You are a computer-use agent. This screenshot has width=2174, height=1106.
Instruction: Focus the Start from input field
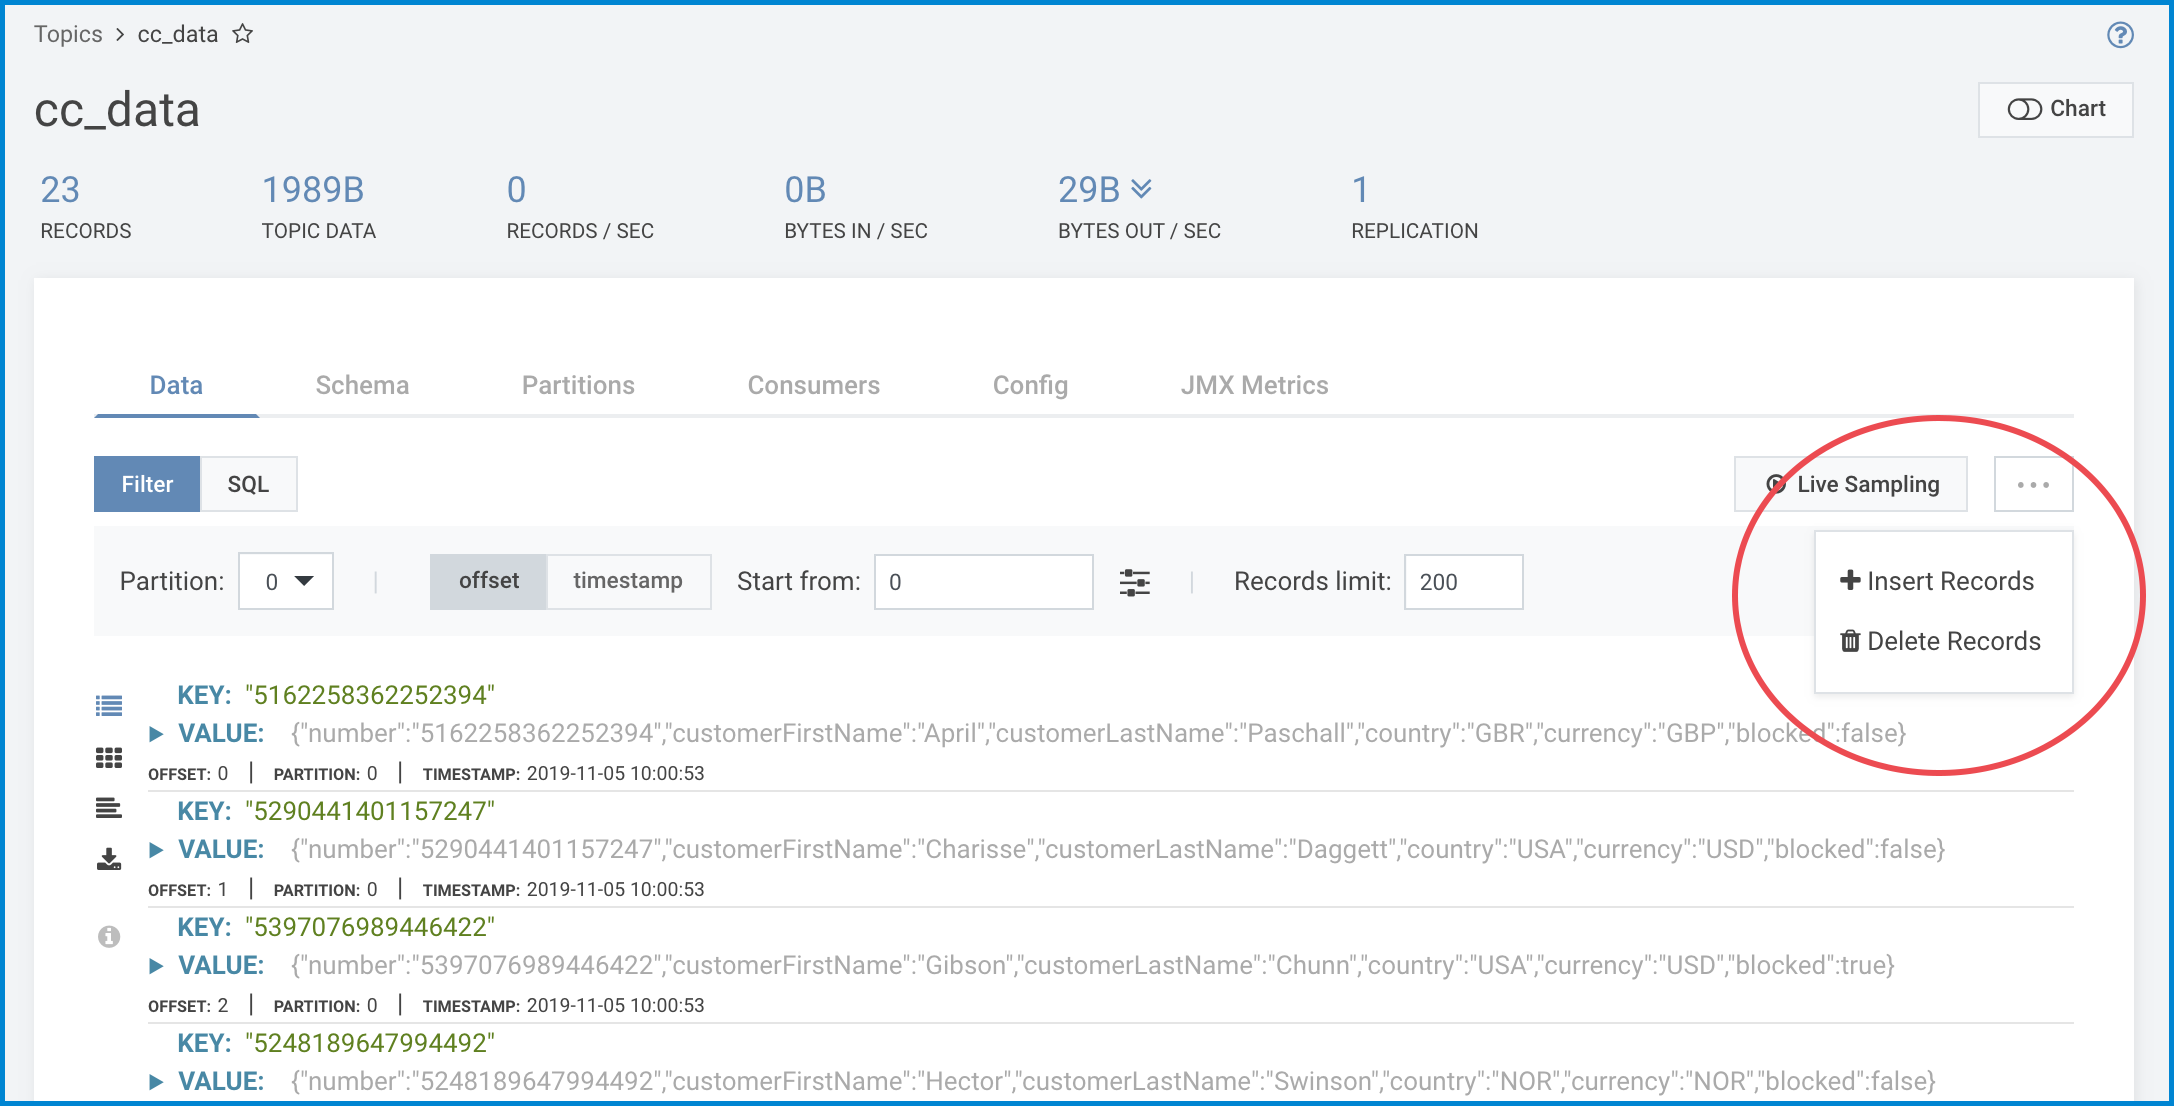point(984,582)
